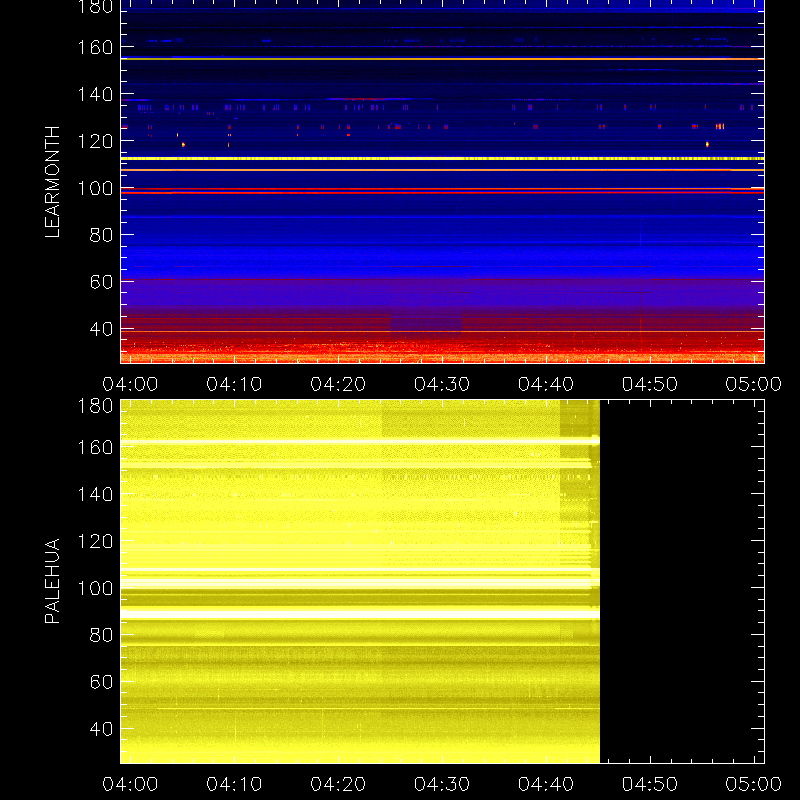The image size is (800, 800).
Task: Select the 100 tick label on Learmonth plot
Action: pos(95,188)
